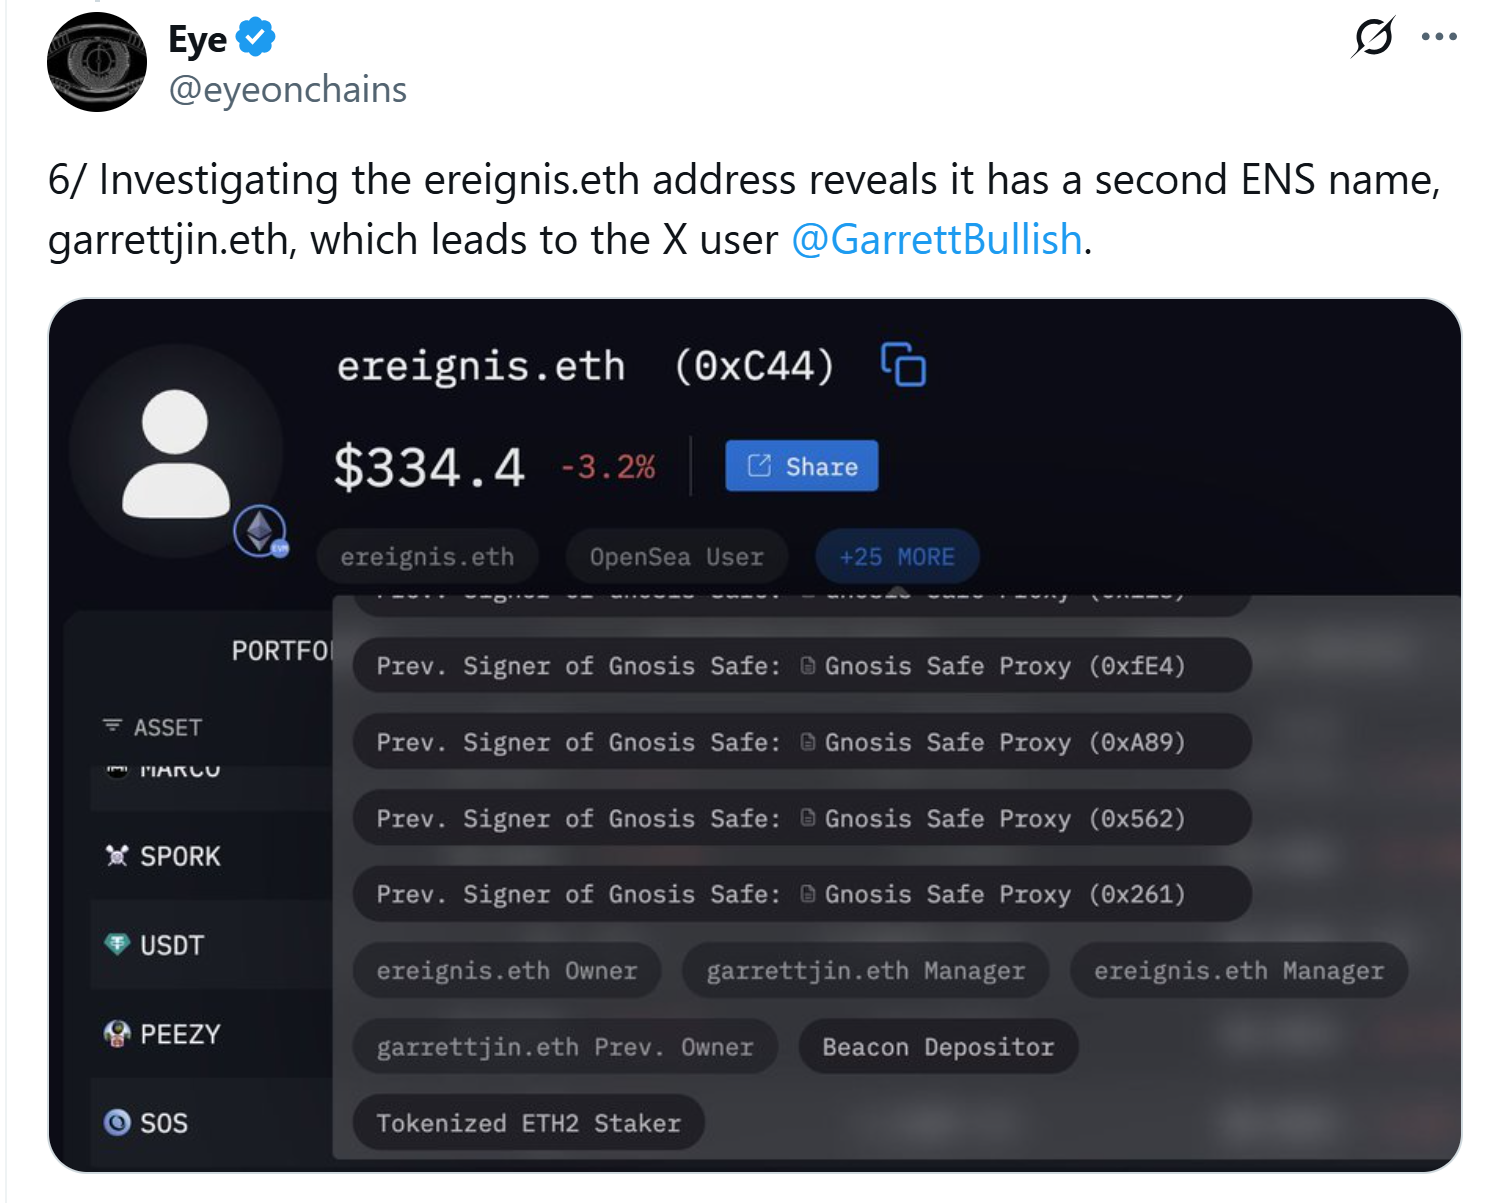Open the tweet's three-dot options menu

coord(1437,36)
